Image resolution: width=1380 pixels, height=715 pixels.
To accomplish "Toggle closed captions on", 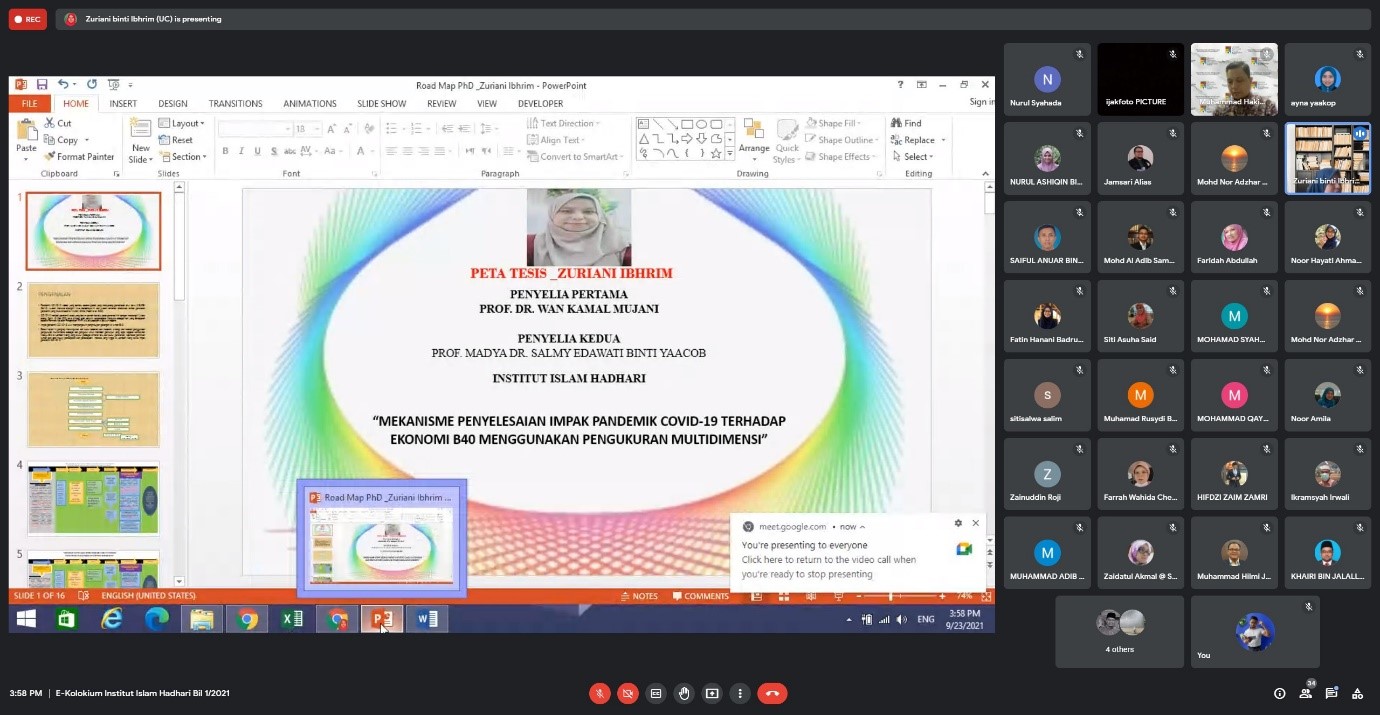I will tap(656, 693).
